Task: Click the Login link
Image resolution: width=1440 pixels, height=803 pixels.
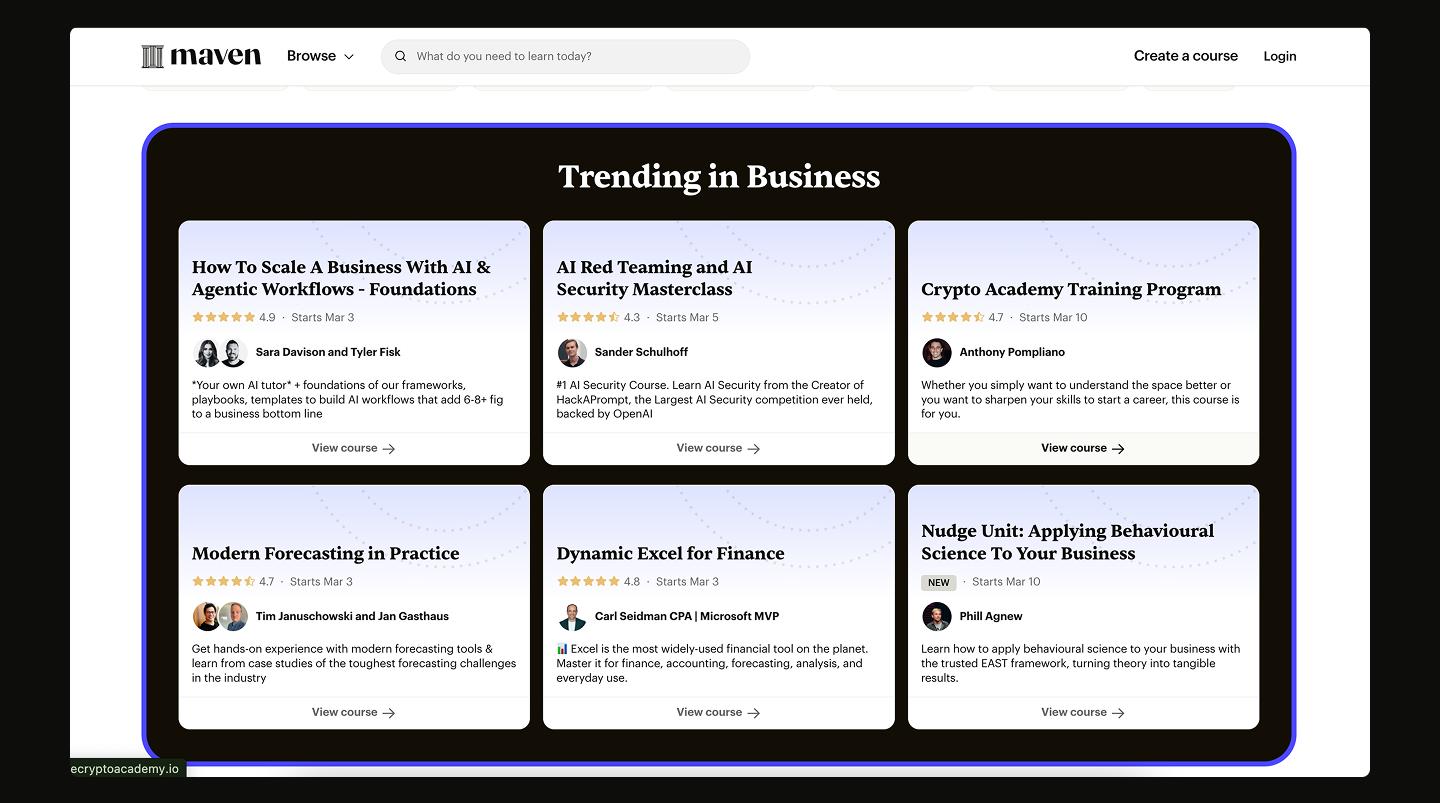Action: coord(1280,56)
